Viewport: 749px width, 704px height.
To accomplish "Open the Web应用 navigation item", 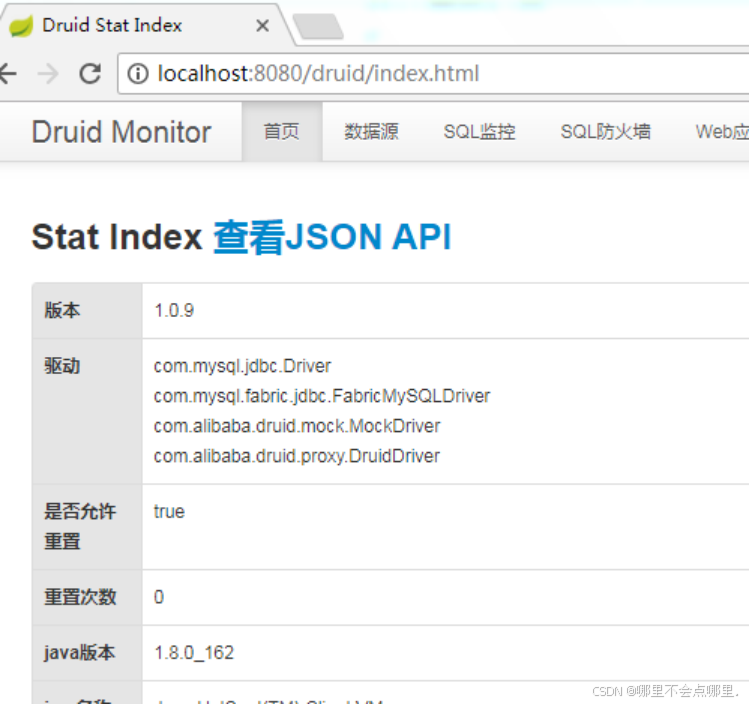I will pyautogui.click(x=722, y=131).
